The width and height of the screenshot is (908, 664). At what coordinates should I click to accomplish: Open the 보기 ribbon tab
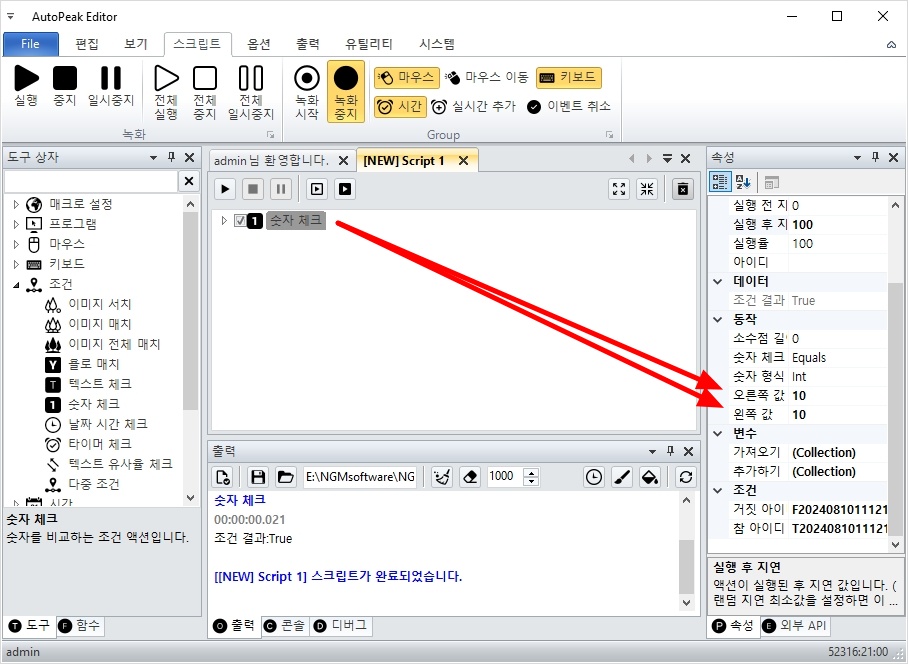[136, 44]
